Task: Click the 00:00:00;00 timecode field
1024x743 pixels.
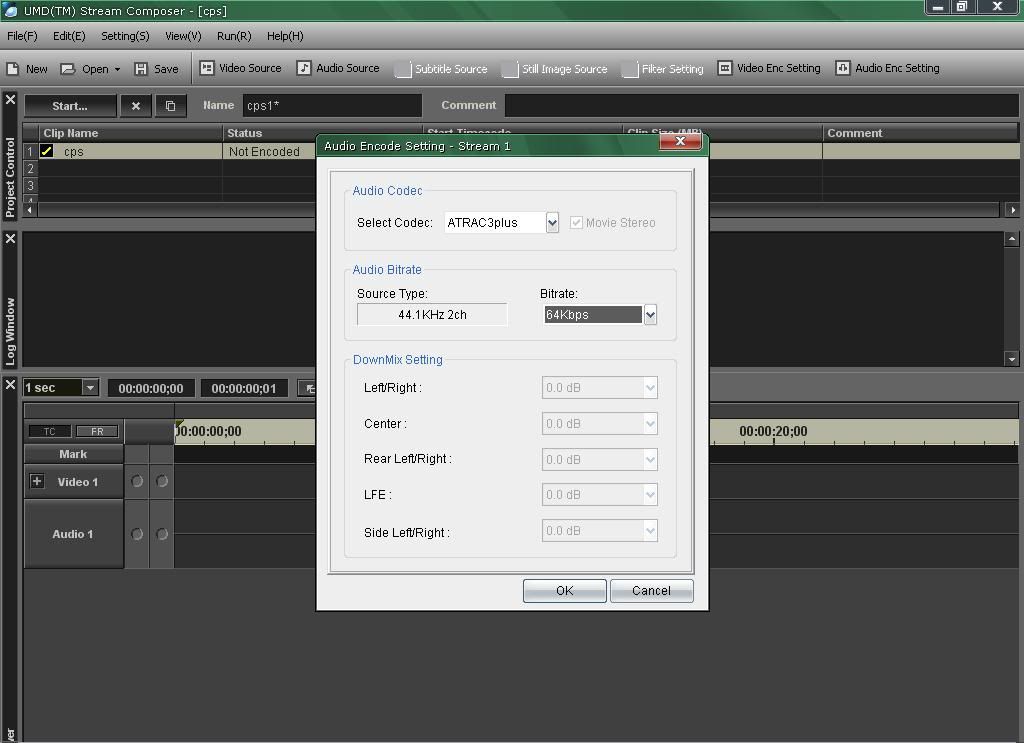Action: (151, 388)
